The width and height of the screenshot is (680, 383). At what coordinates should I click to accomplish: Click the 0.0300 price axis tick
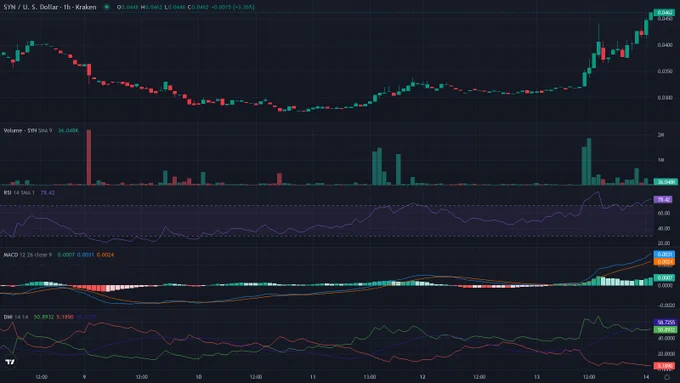(665, 98)
